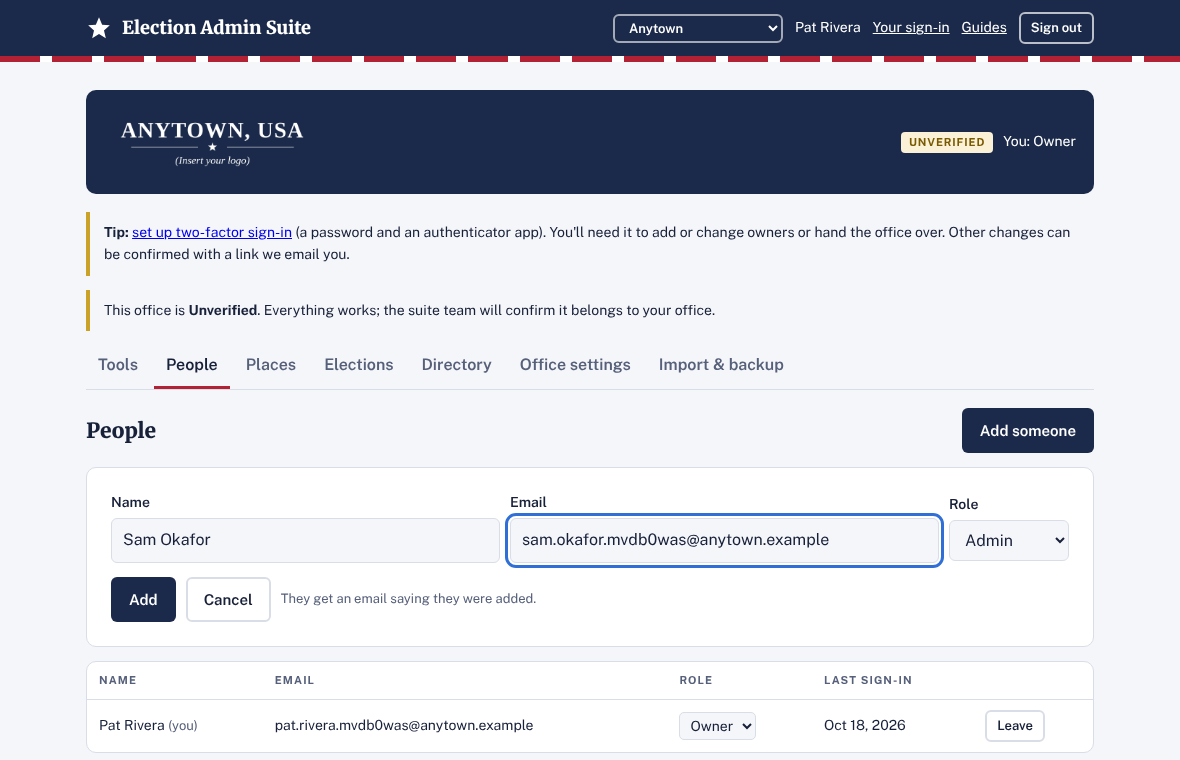Switch to Office settings tab

point(575,364)
